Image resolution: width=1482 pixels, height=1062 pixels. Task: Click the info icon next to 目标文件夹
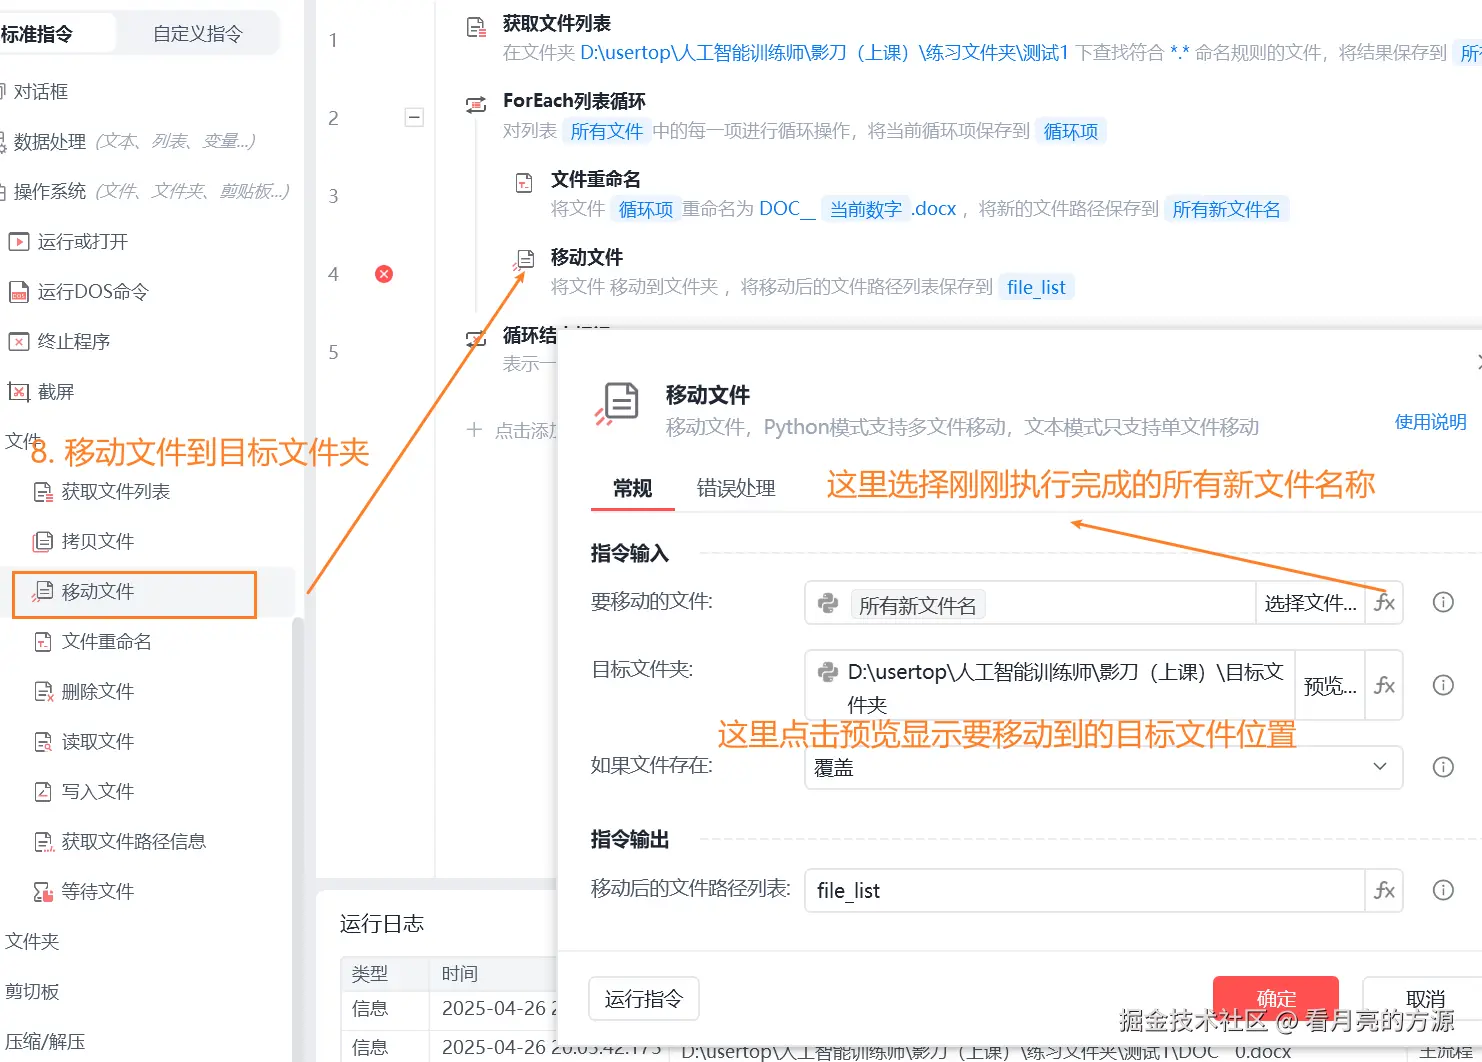[x=1443, y=685]
